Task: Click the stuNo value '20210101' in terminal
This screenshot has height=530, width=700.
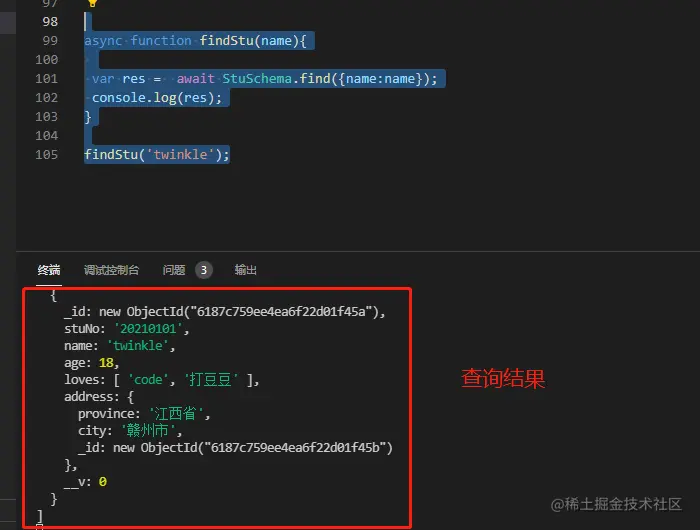Action: click(x=149, y=329)
